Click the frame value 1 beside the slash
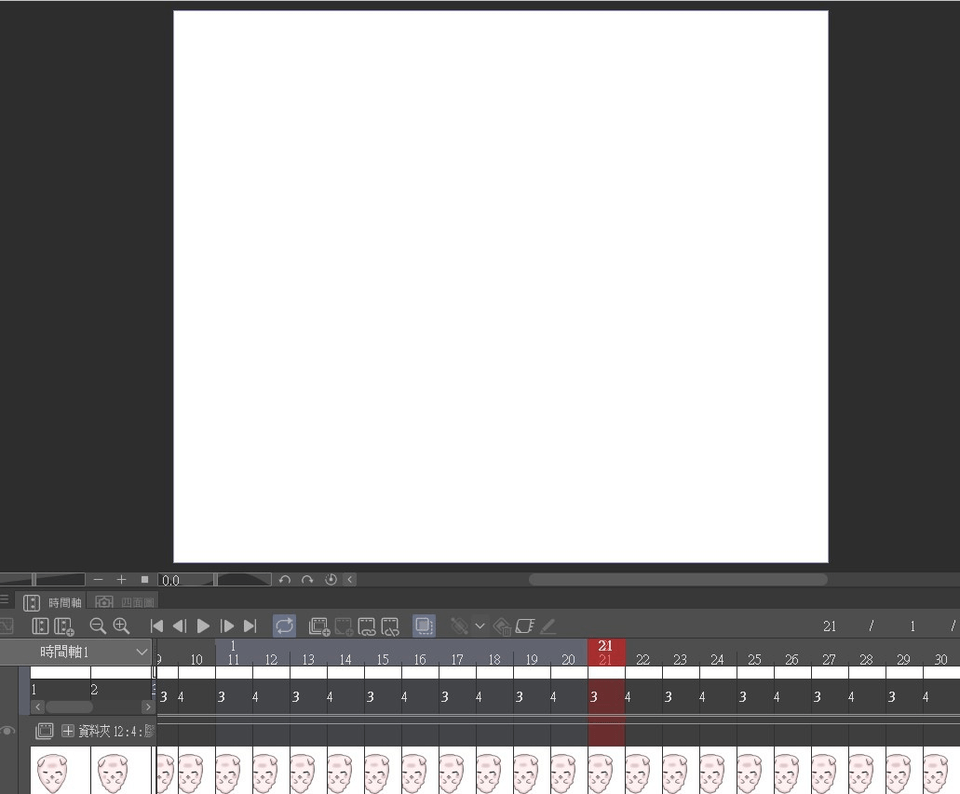 912,626
